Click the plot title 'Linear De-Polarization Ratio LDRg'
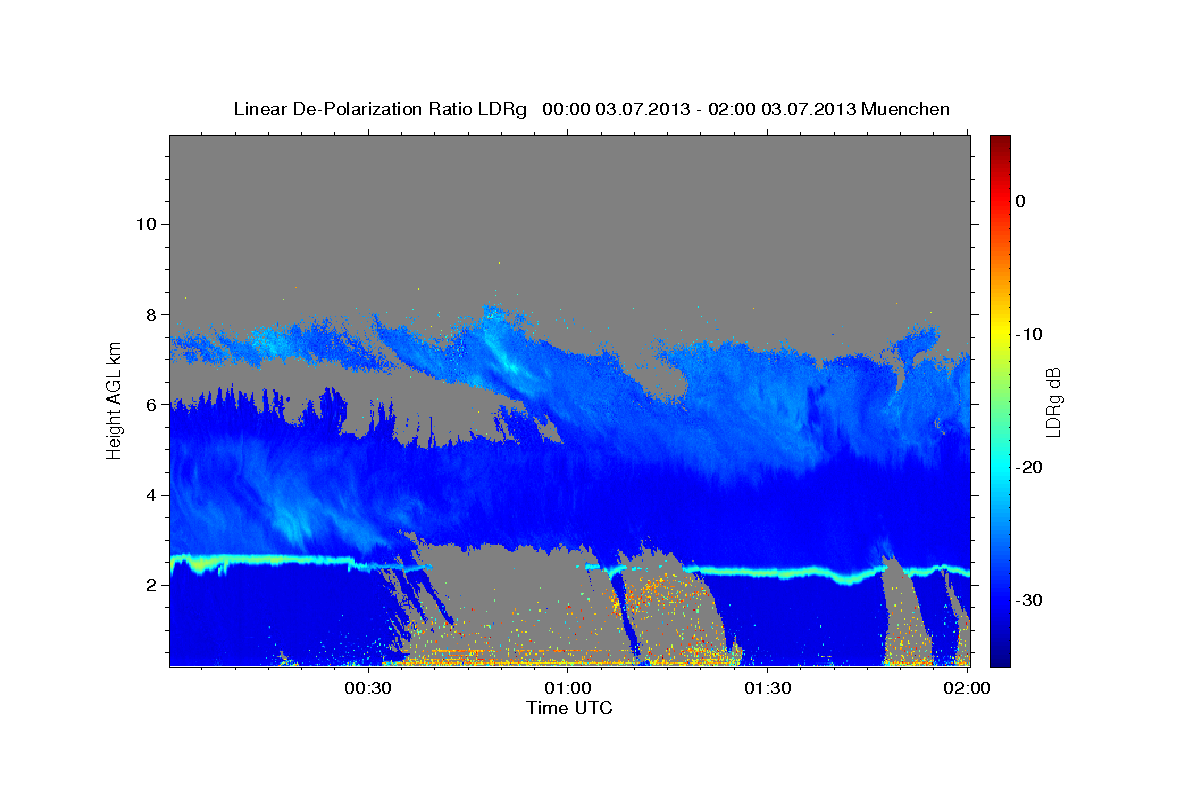The image size is (1200, 800). point(380,109)
